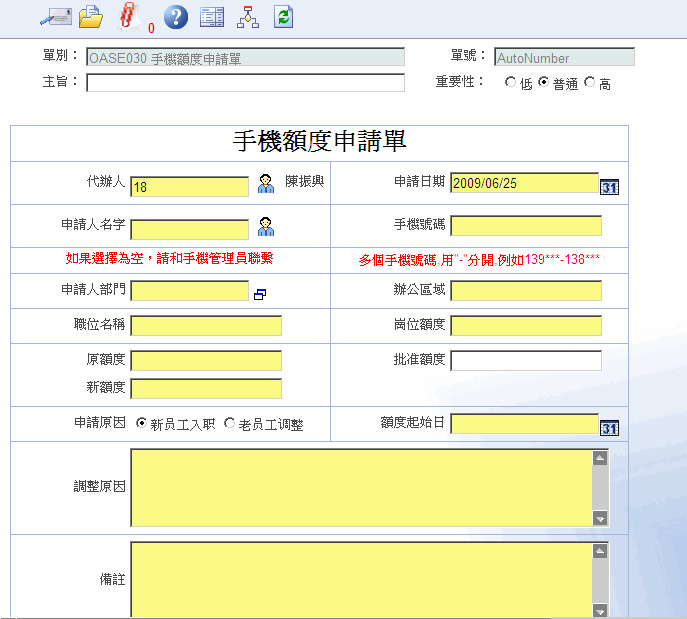Screen dimensions: 687x619
Task: Click person picker icon beside 代辦人 field
Action: pyautogui.click(x=266, y=183)
